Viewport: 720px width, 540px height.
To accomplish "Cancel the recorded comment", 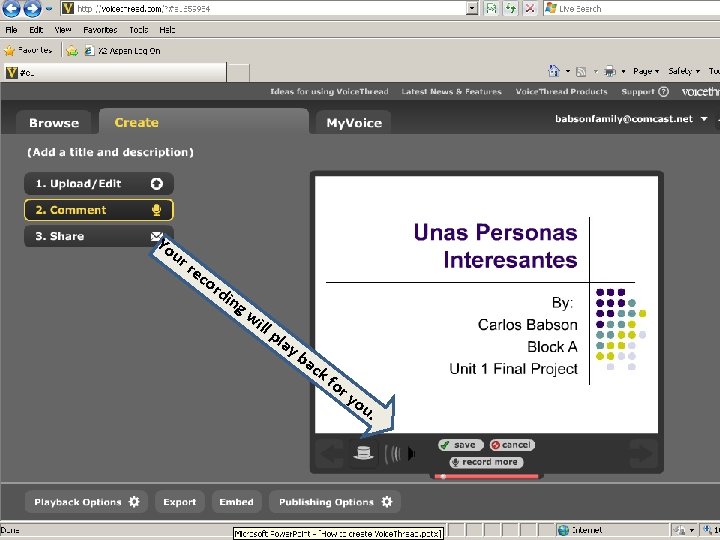I will click(x=512, y=445).
